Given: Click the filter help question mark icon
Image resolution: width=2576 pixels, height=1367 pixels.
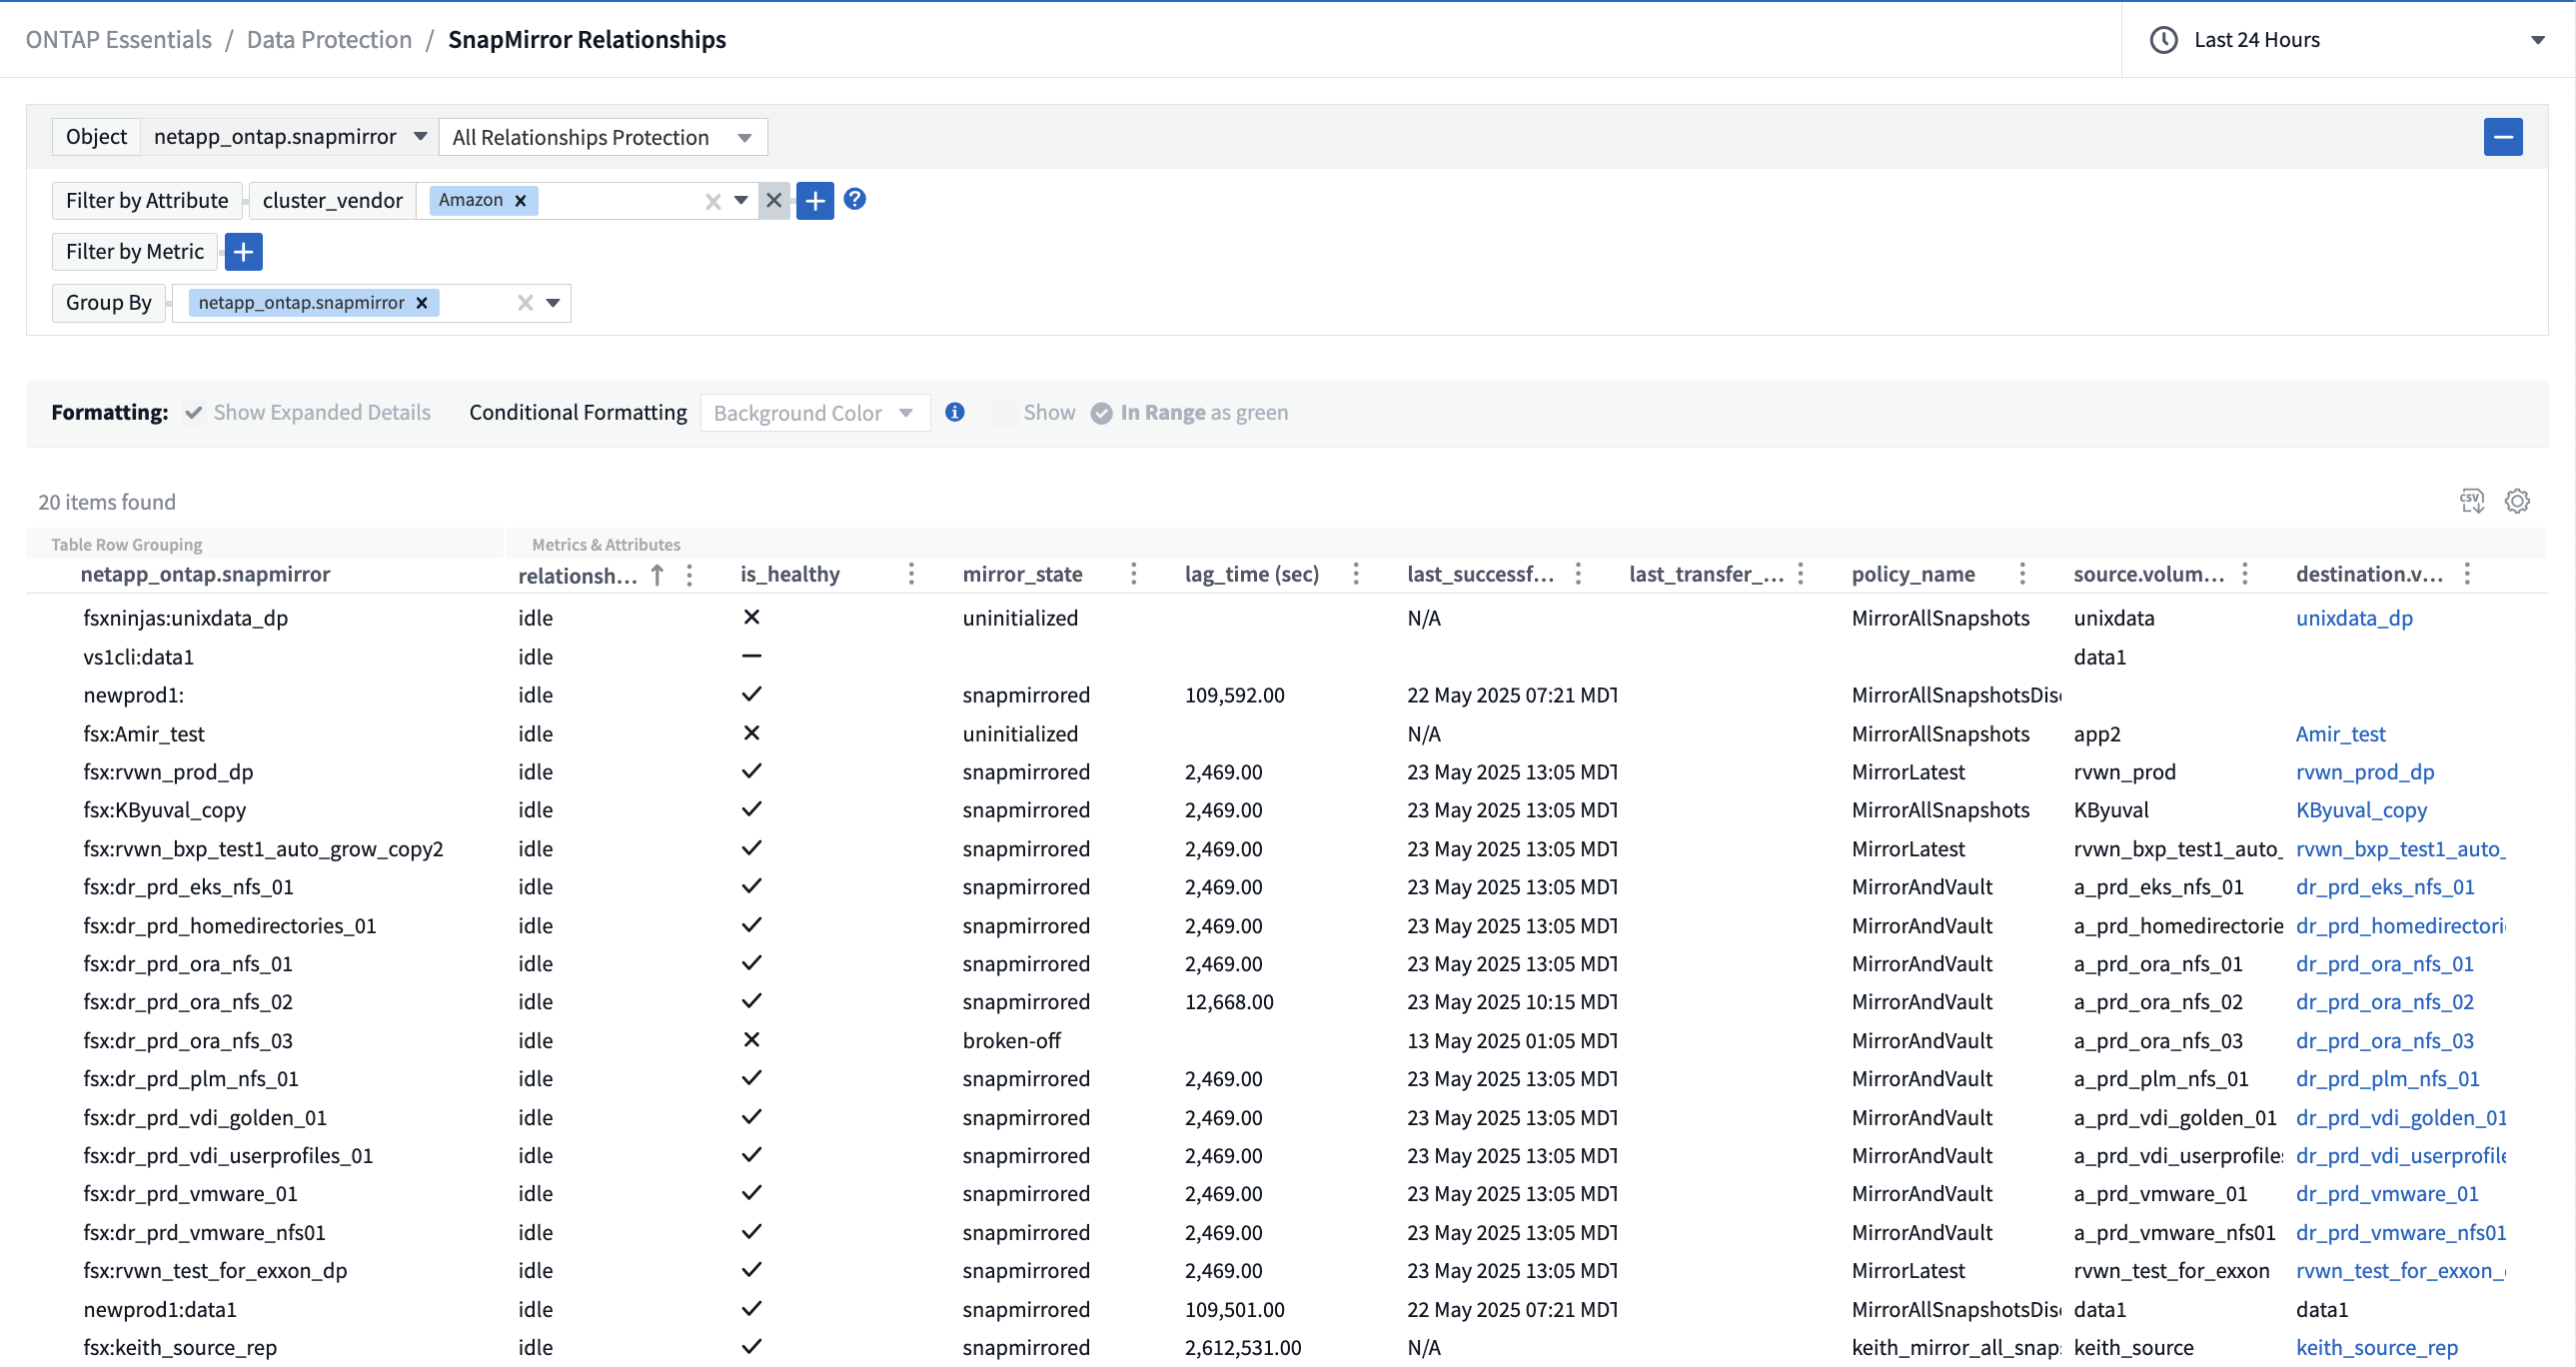Looking at the screenshot, I should pyautogui.click(x=854, y=199).
